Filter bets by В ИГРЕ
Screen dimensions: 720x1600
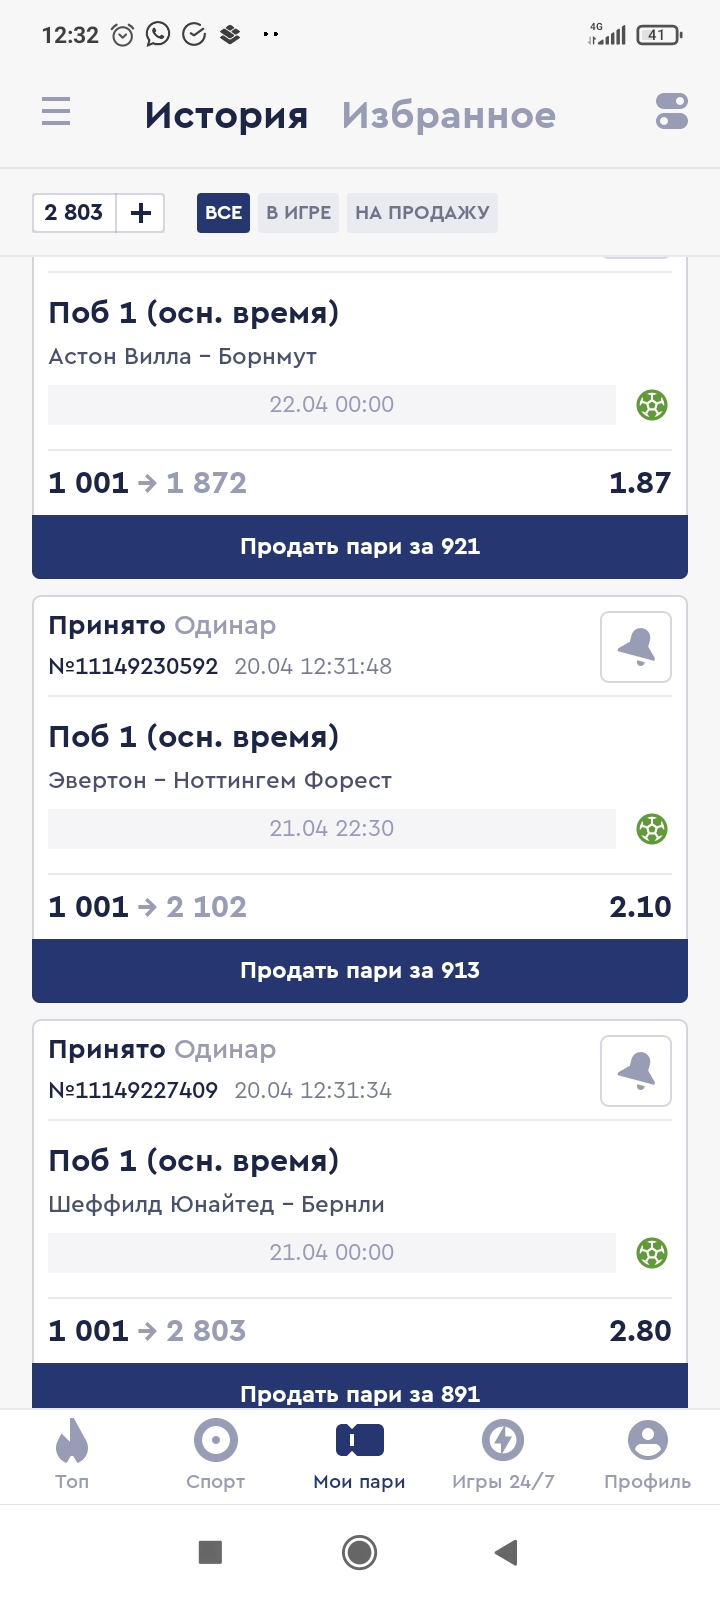pos(298,213)
